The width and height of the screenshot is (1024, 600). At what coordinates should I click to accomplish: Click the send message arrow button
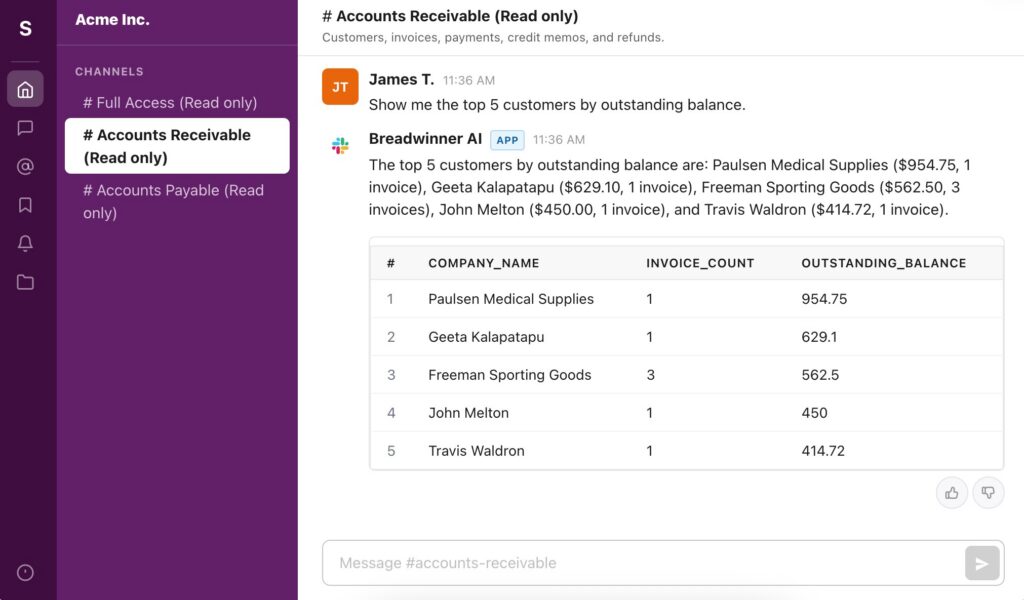tap(982, 563)
